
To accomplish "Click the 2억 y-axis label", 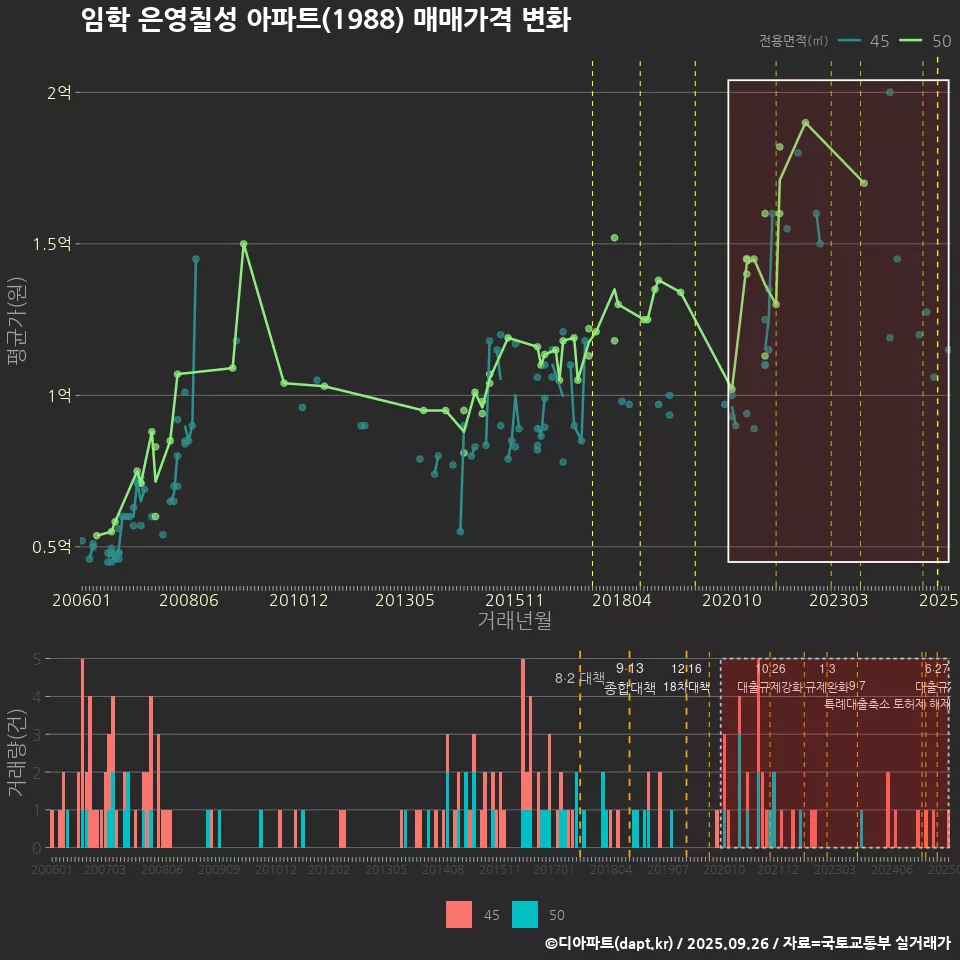I will 59,93.
